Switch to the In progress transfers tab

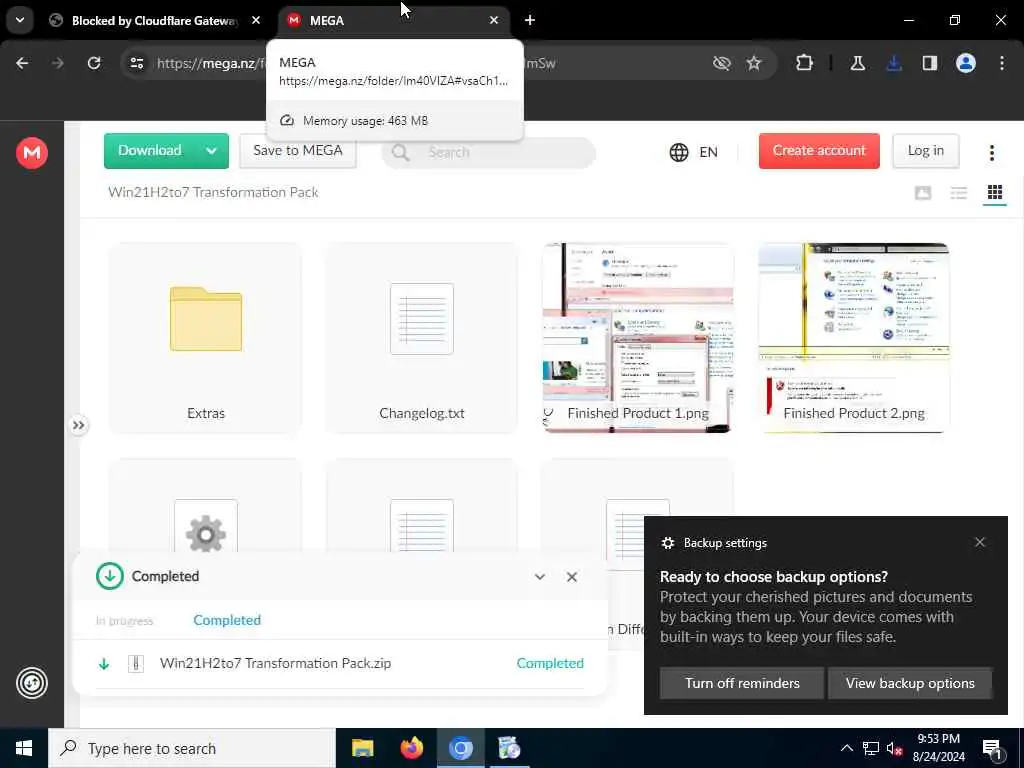pyautogui.click(x=124, y=620)
